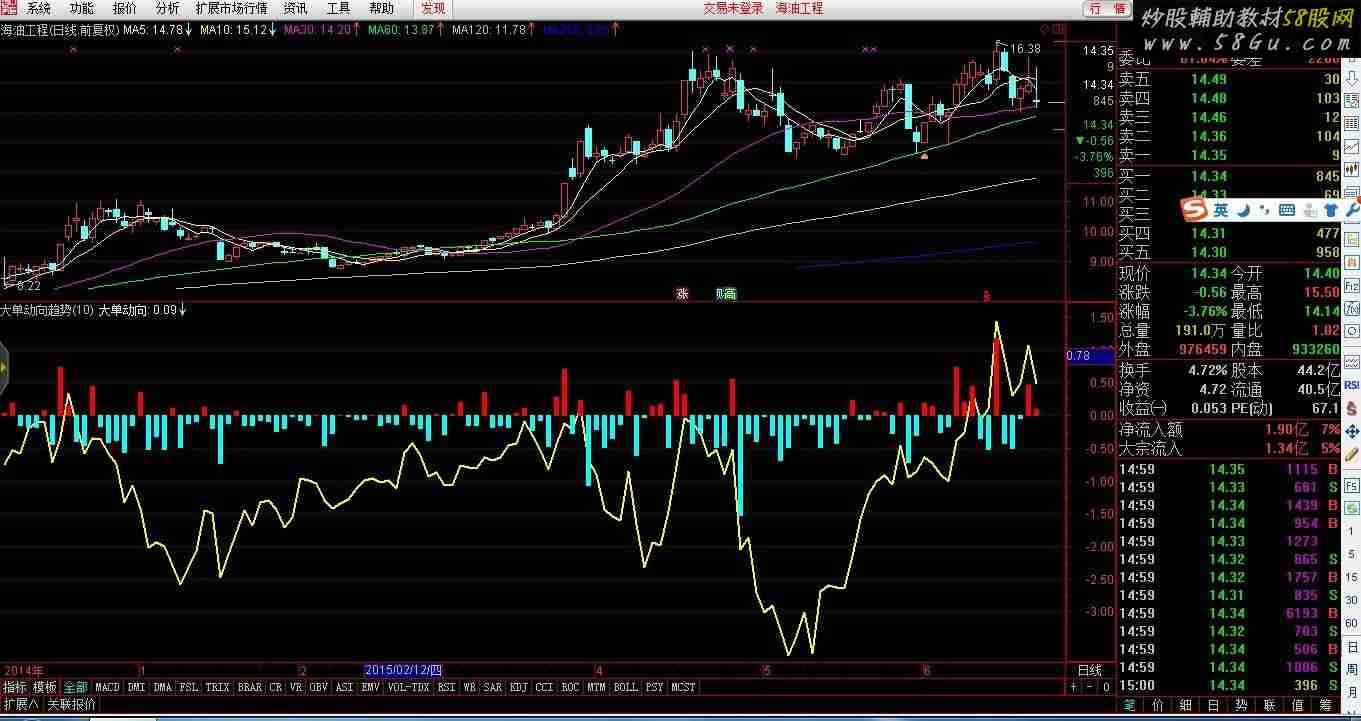The image size is (1361, 721).
Task: Select the BOLL indicator
Action: (626, 687)
